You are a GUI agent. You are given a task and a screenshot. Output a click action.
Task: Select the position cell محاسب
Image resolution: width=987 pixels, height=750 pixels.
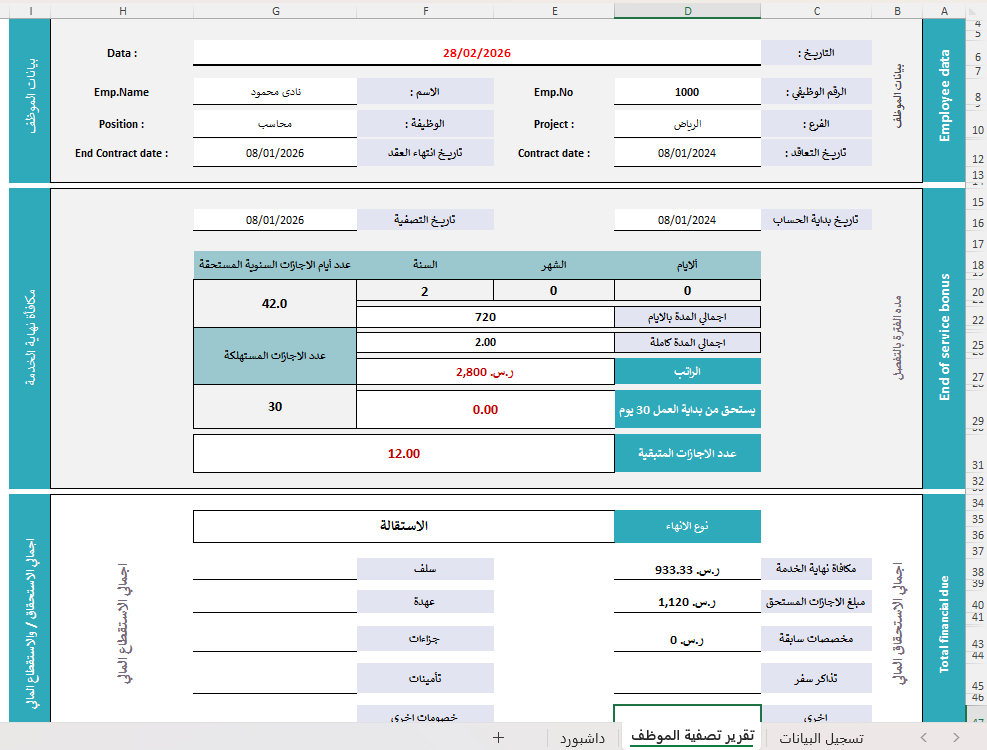pos(274,124)
